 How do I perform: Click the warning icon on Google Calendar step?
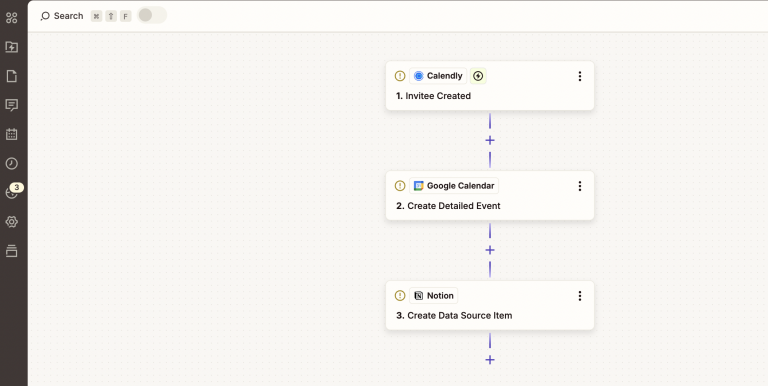[400, 186]
